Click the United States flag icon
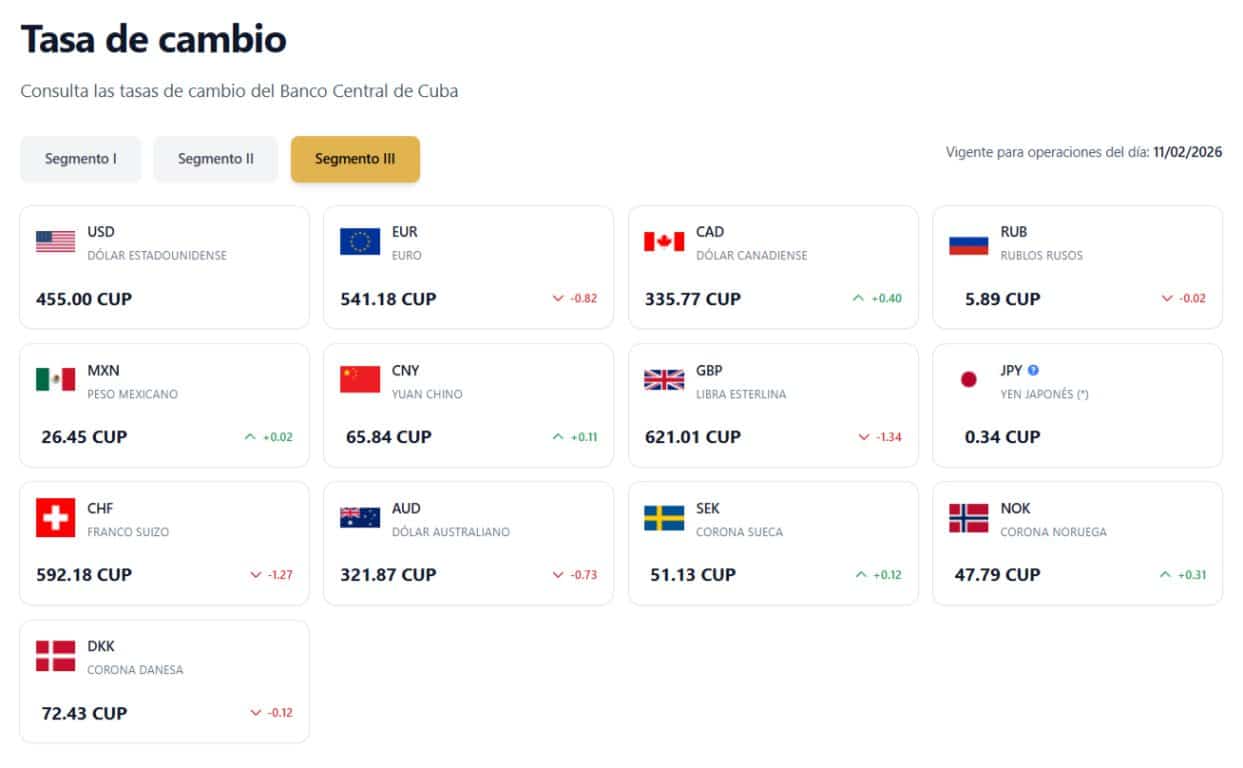1243x768 pixels. pyautogui.click(x=56, y=241)
